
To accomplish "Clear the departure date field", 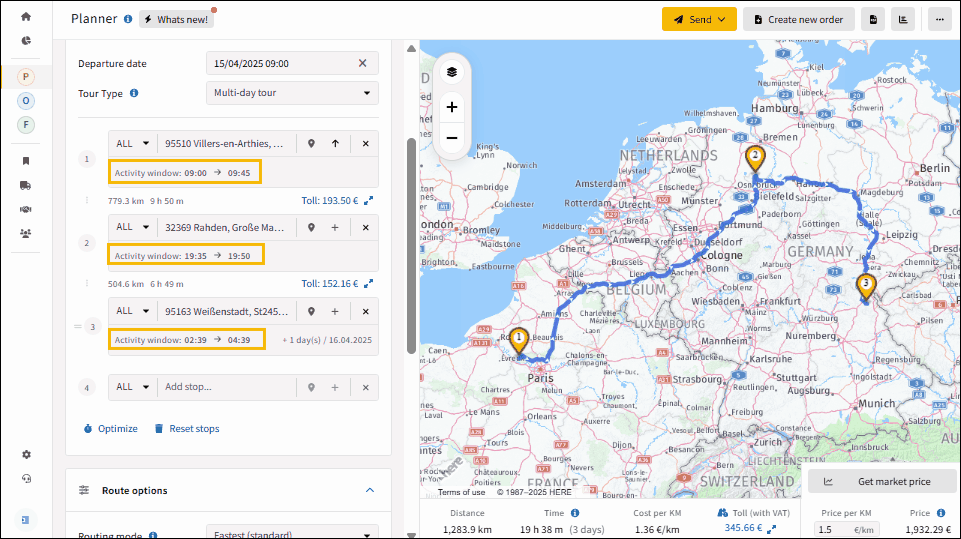I will point(362,63).
